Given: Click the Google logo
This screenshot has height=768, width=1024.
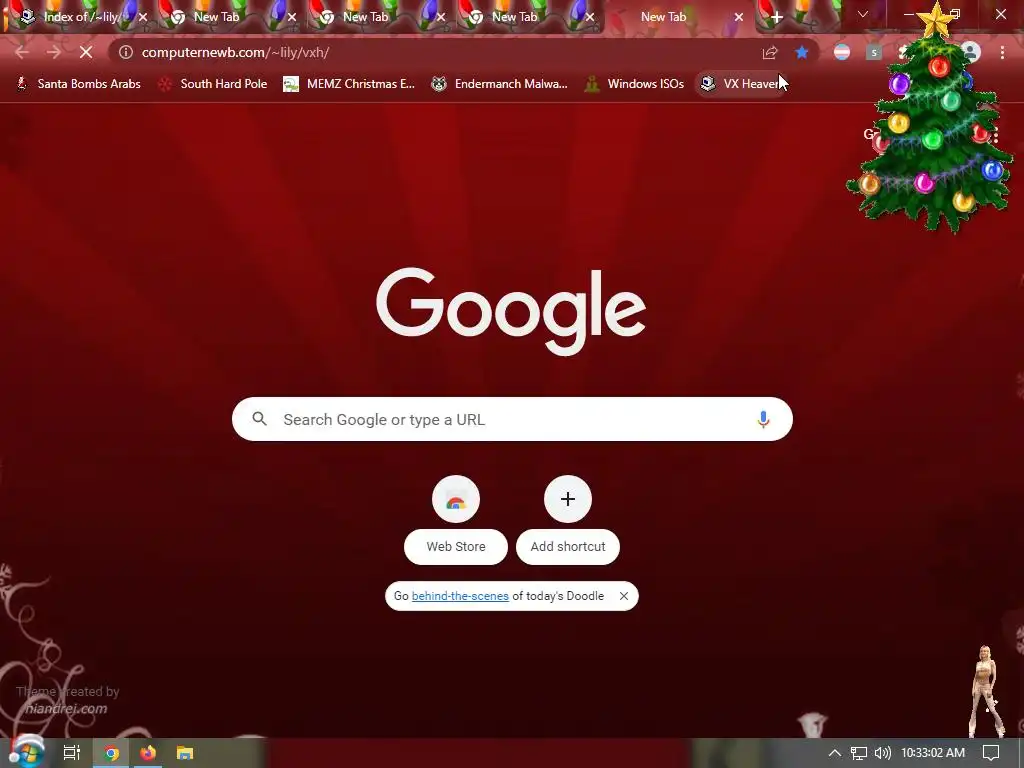Looking at the screenshot, I should coord(511,311).
